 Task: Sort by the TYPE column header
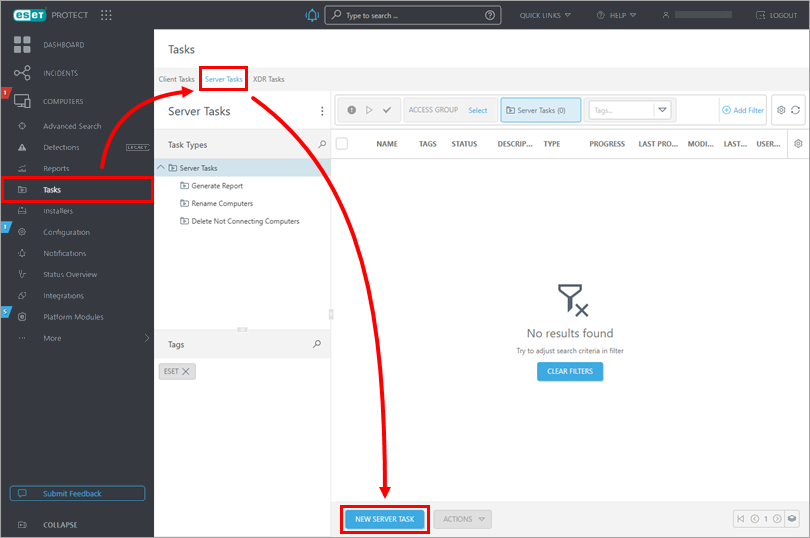click(552, 144)
